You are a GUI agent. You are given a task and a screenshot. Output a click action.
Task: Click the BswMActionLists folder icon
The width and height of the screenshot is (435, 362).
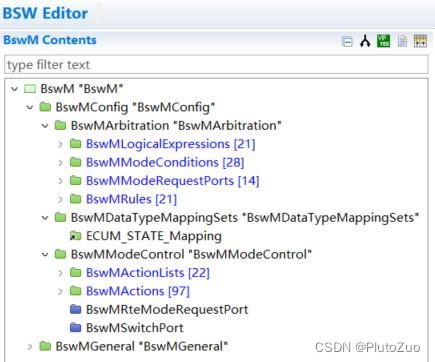point(76,273)
